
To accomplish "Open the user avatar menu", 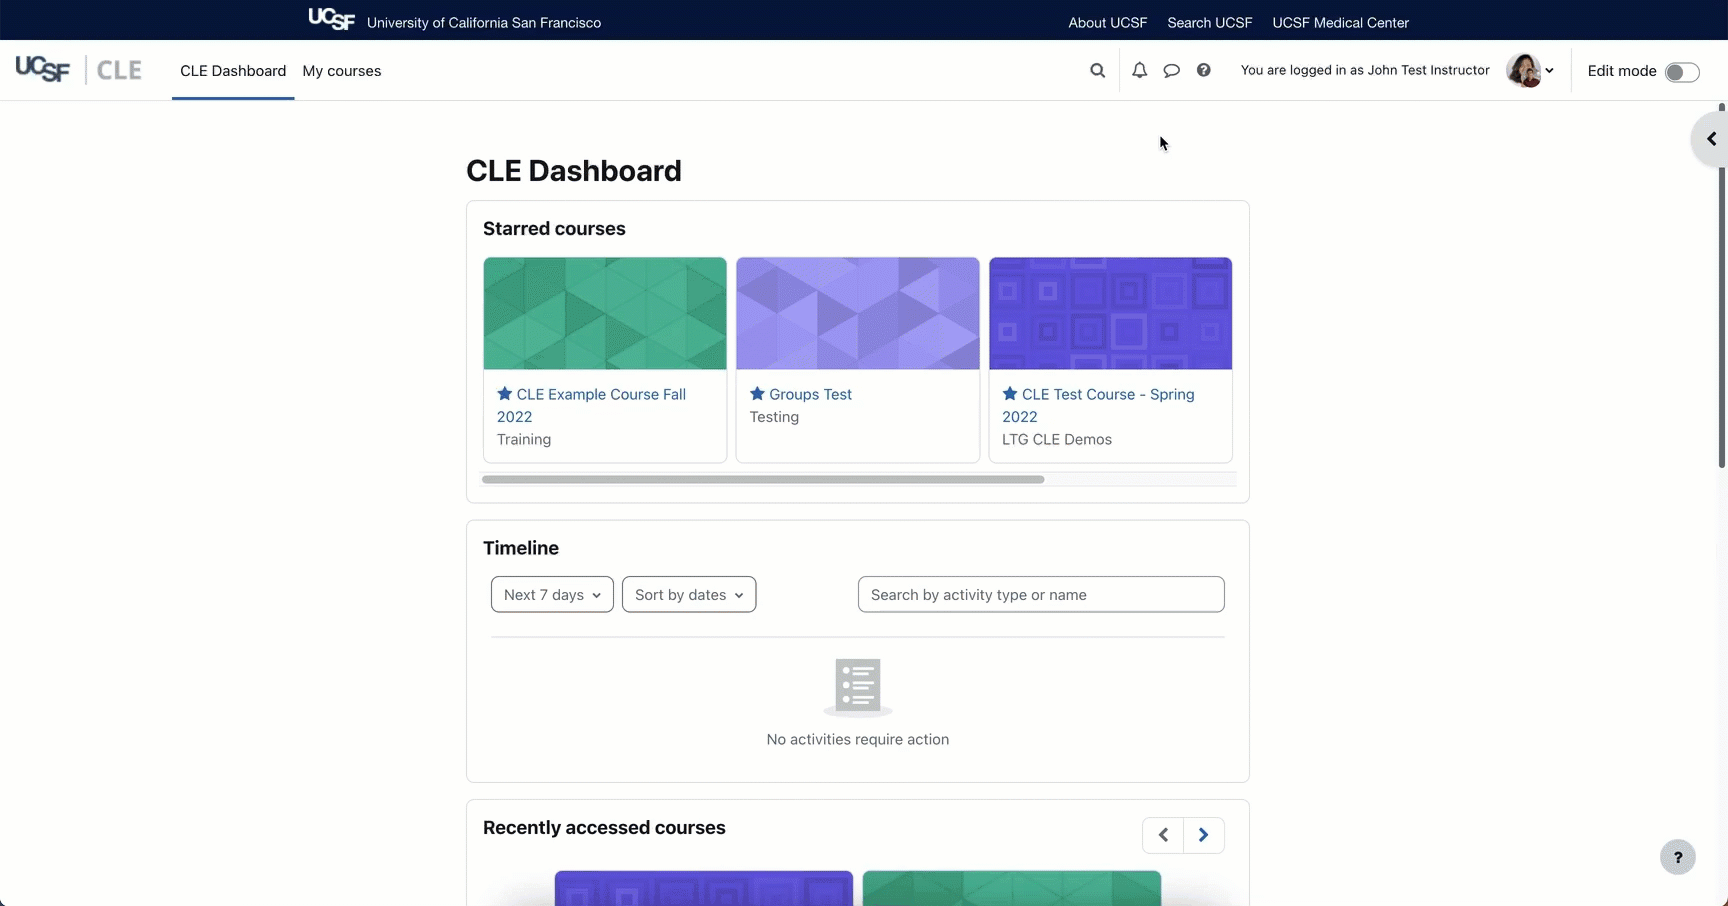I will pyautogui.click(x=1529, y=70).
